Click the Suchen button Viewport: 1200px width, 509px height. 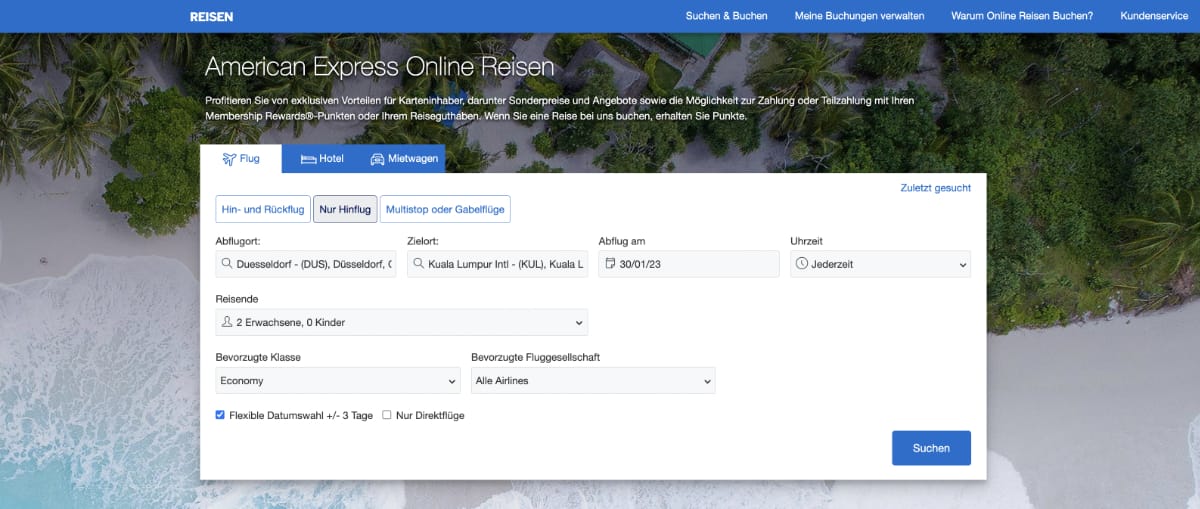click(x=931, y=448)
